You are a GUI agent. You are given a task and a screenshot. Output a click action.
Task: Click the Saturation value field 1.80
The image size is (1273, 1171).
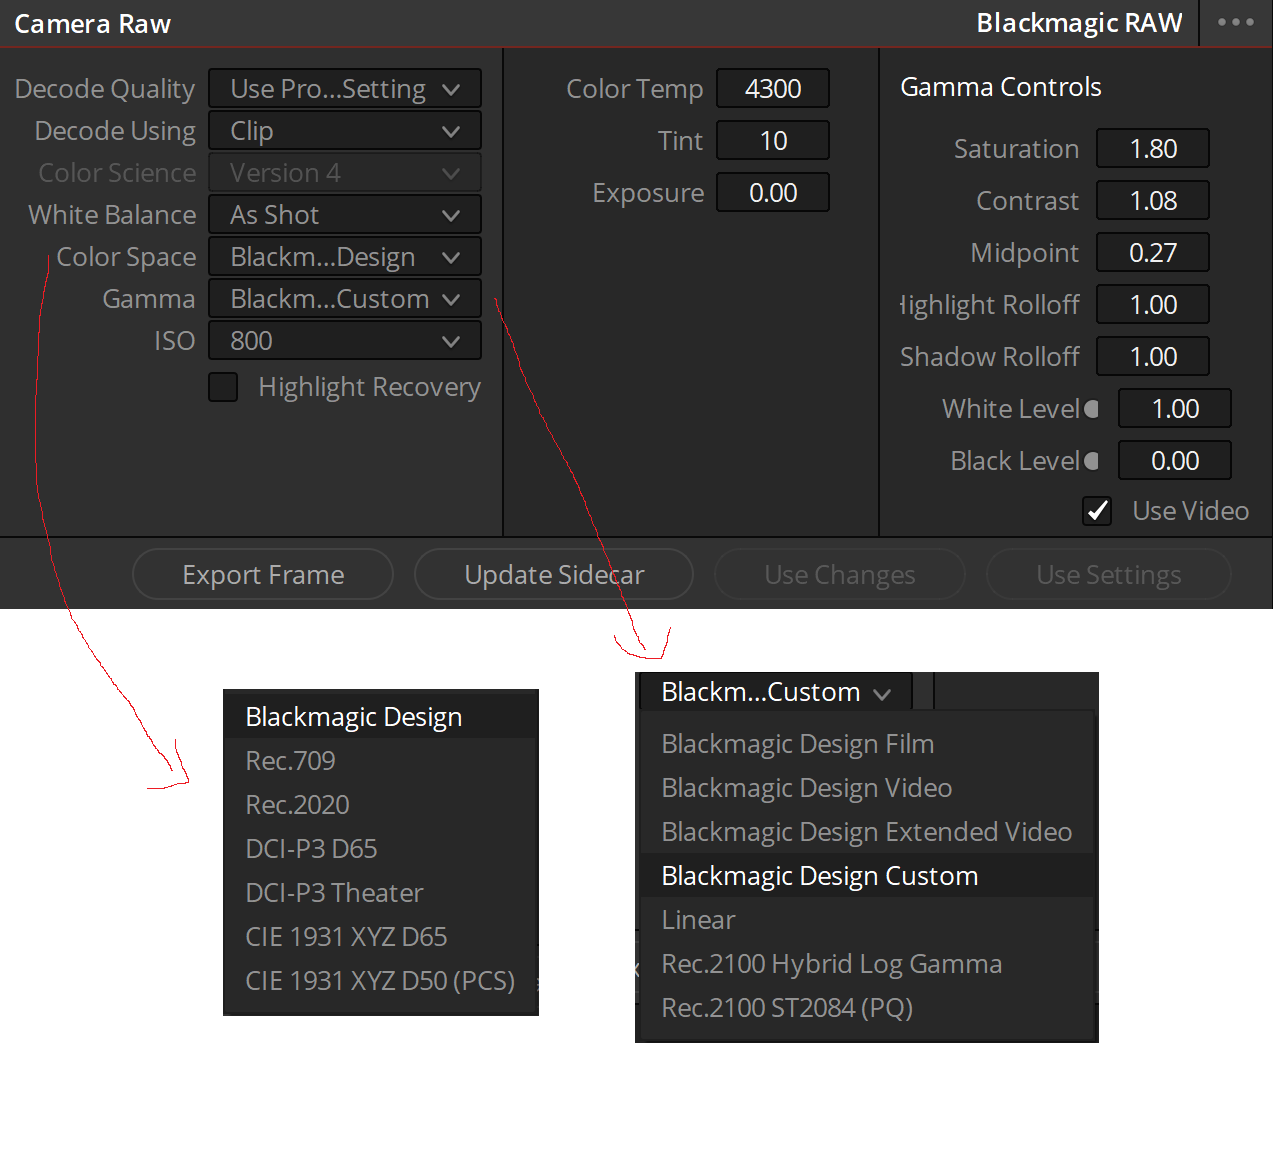[x=1153, y=148]
